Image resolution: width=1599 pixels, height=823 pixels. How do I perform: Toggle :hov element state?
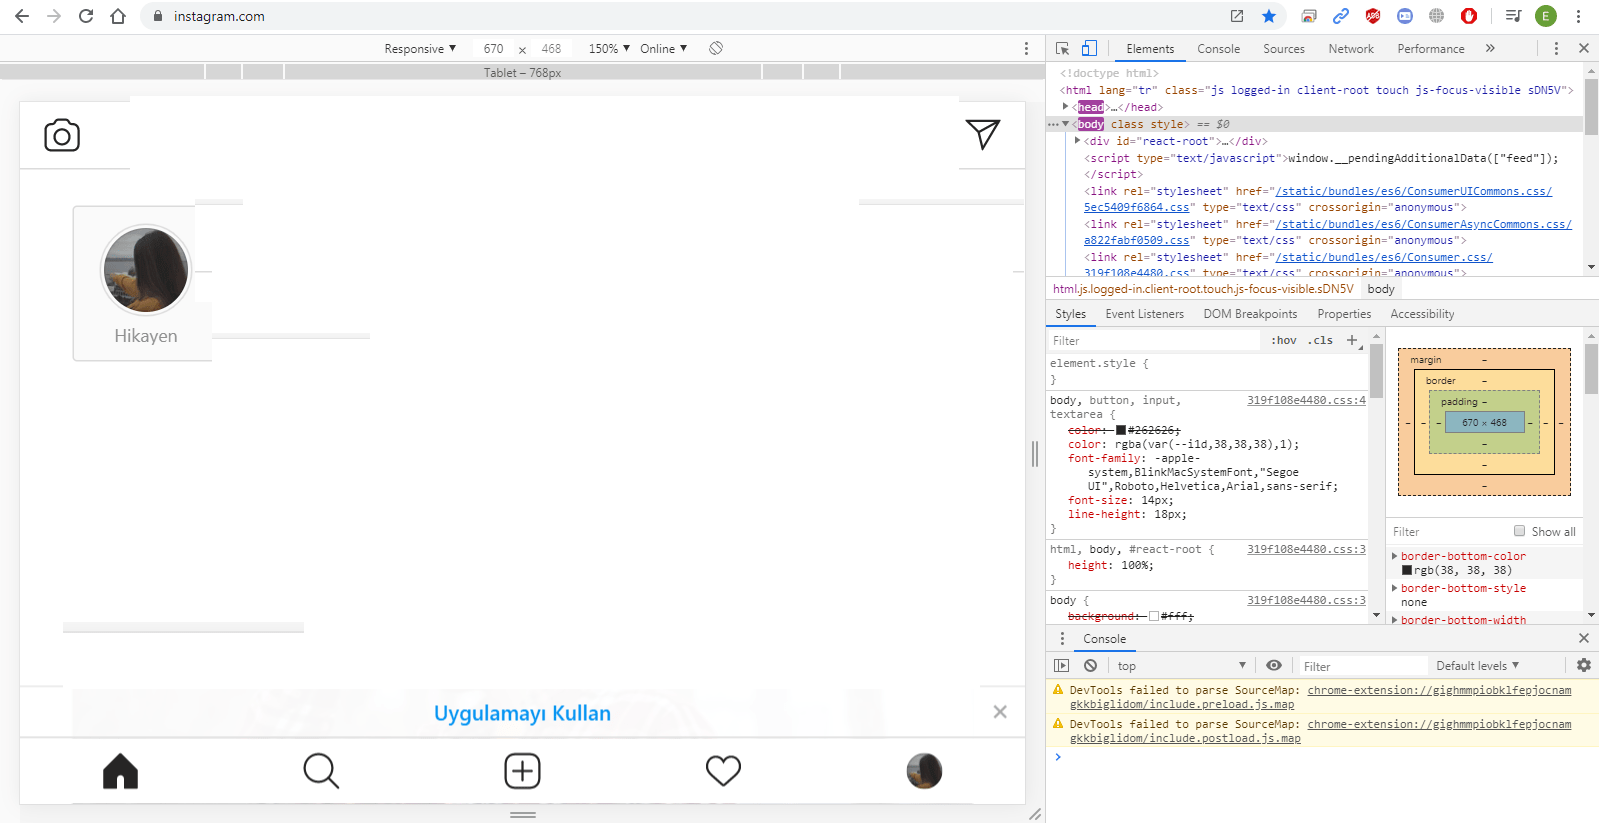(1284, 341)
